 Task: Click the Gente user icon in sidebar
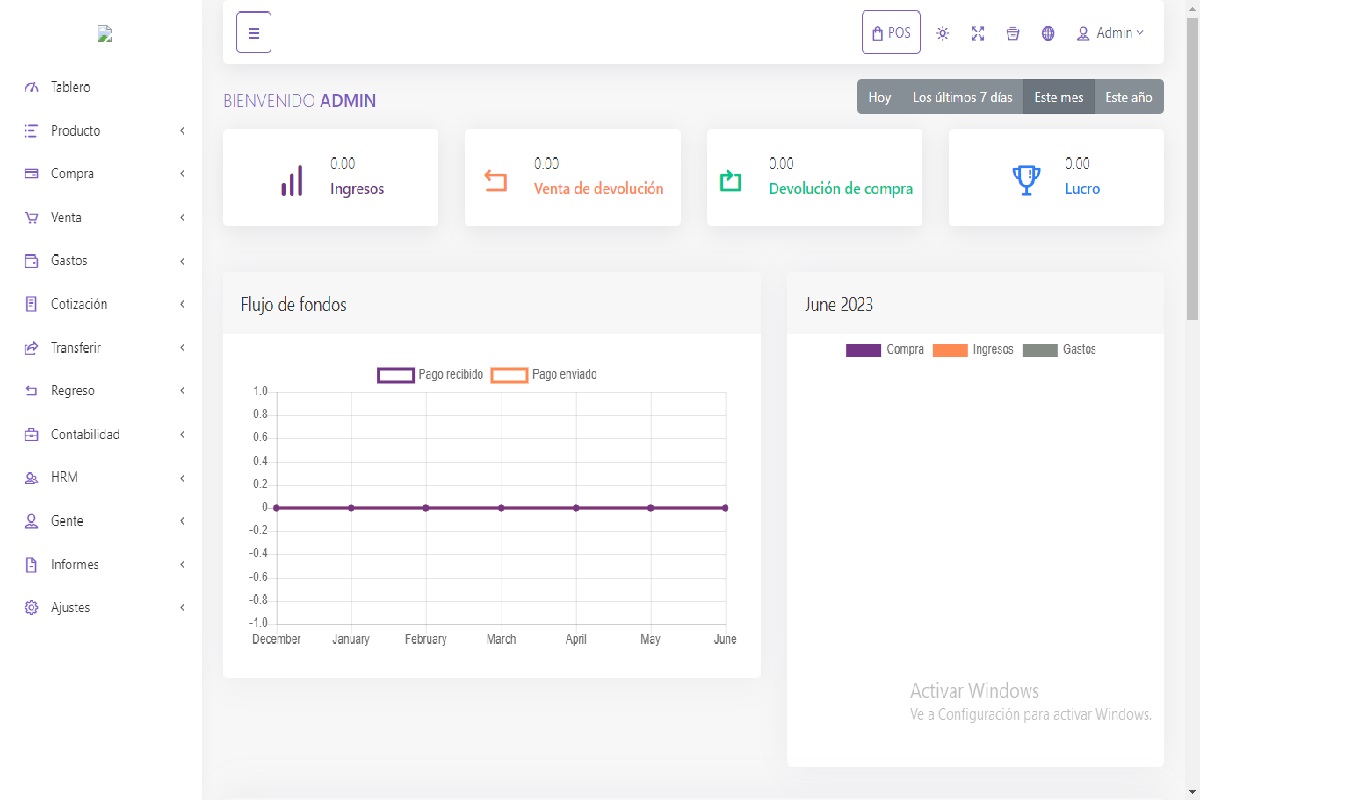coord(31,521)
